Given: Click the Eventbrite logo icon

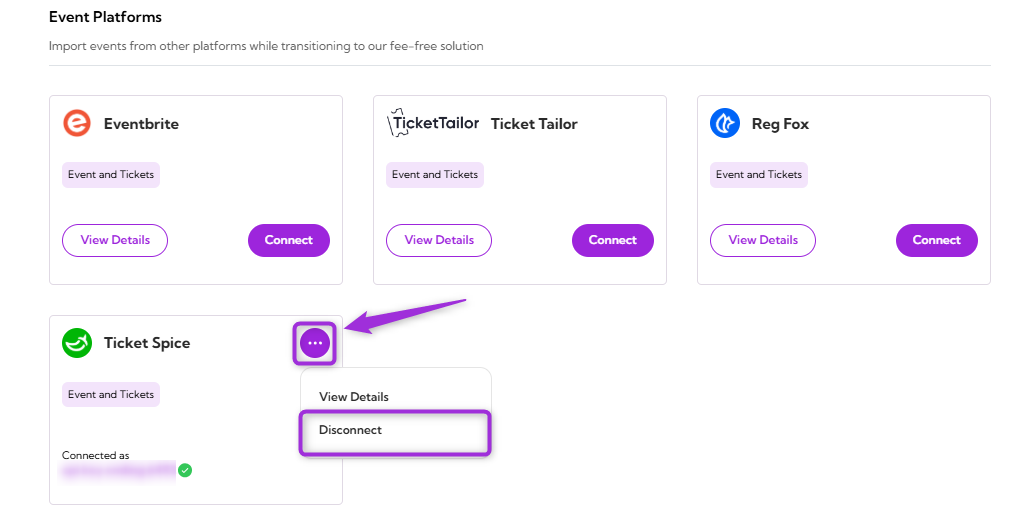Looking at the screenshot, I should click(77, 124).
